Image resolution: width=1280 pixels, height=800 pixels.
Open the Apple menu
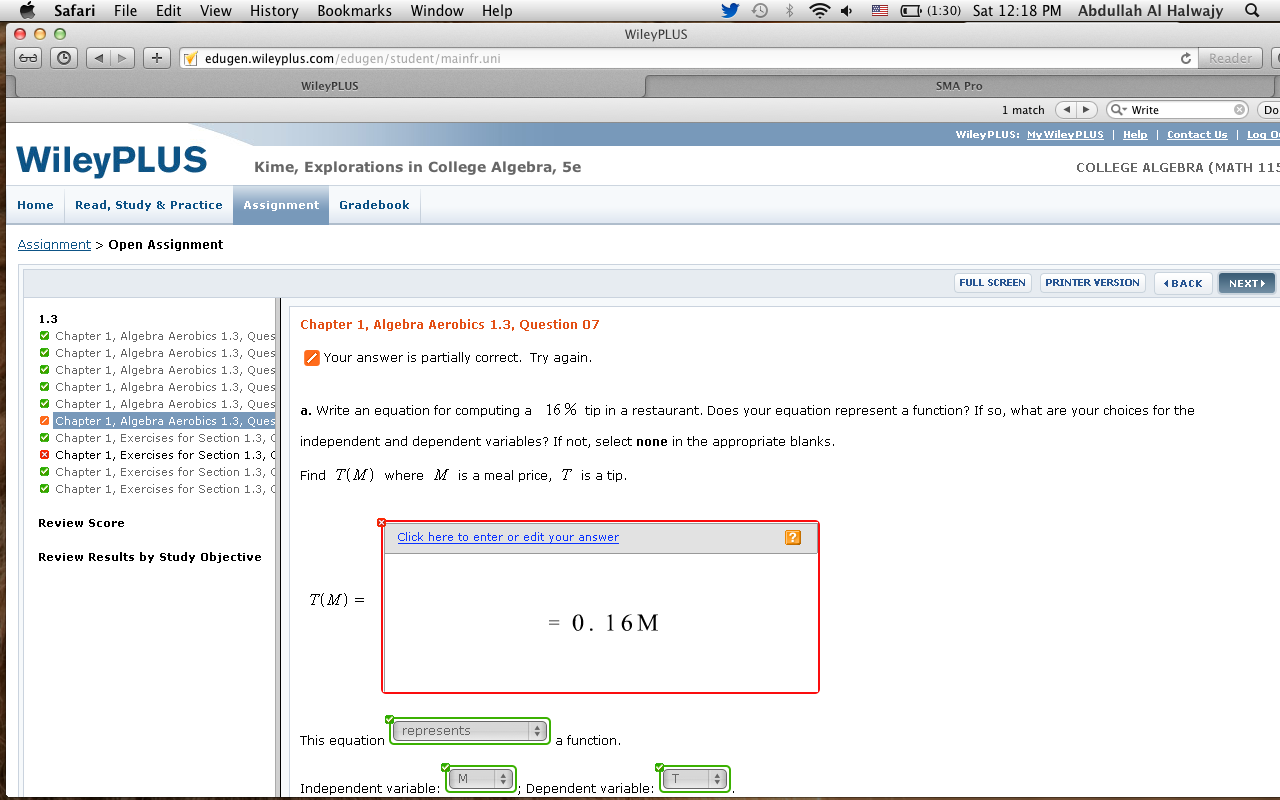click(x=27, y=10)
